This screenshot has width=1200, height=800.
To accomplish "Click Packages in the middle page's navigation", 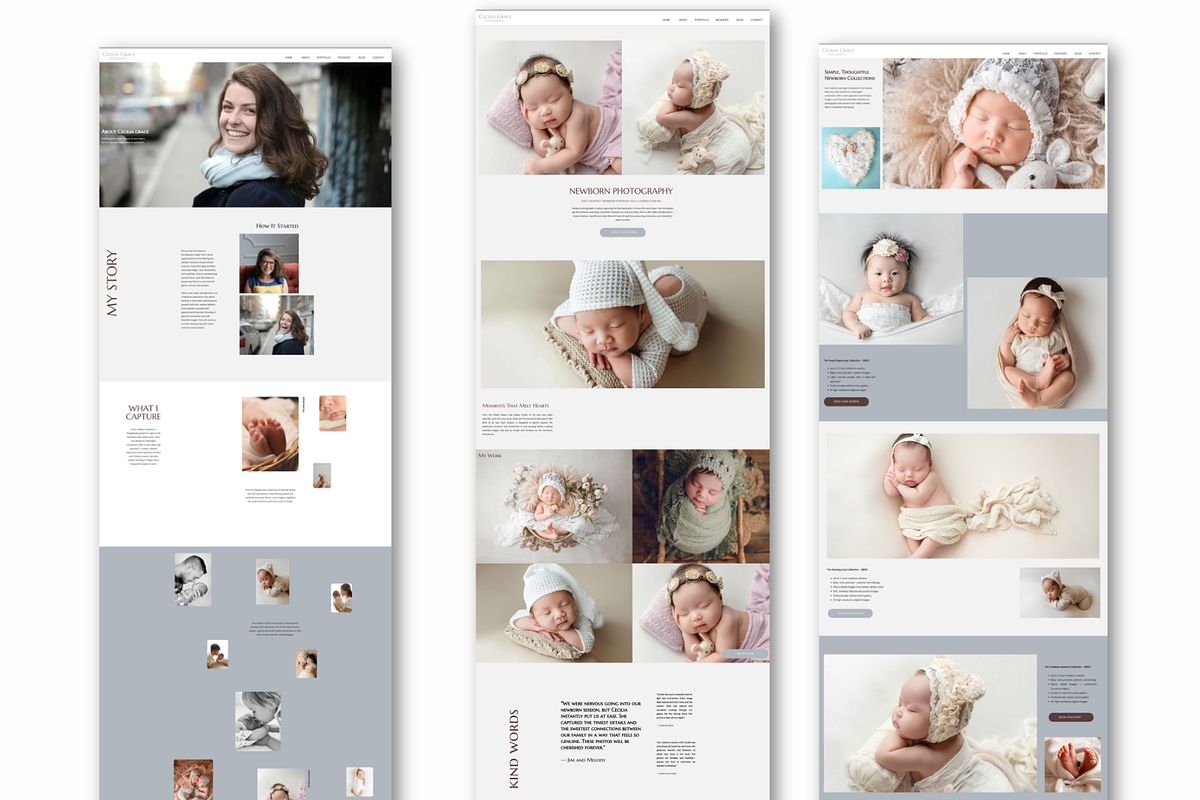I will point(722,19).
